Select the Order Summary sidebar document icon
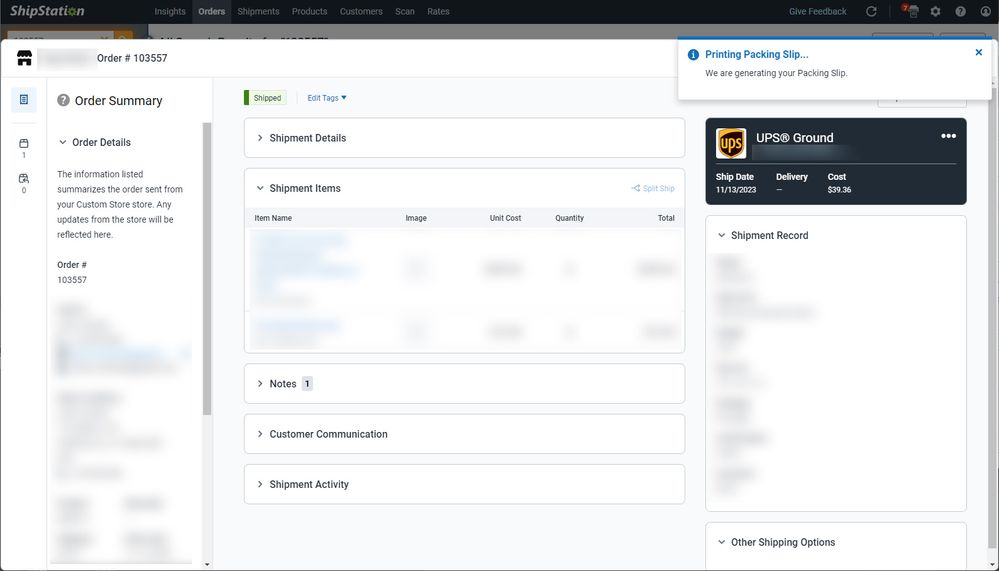Image resolution: width=999 pixels, height=571 pixels. click(24, 100)
